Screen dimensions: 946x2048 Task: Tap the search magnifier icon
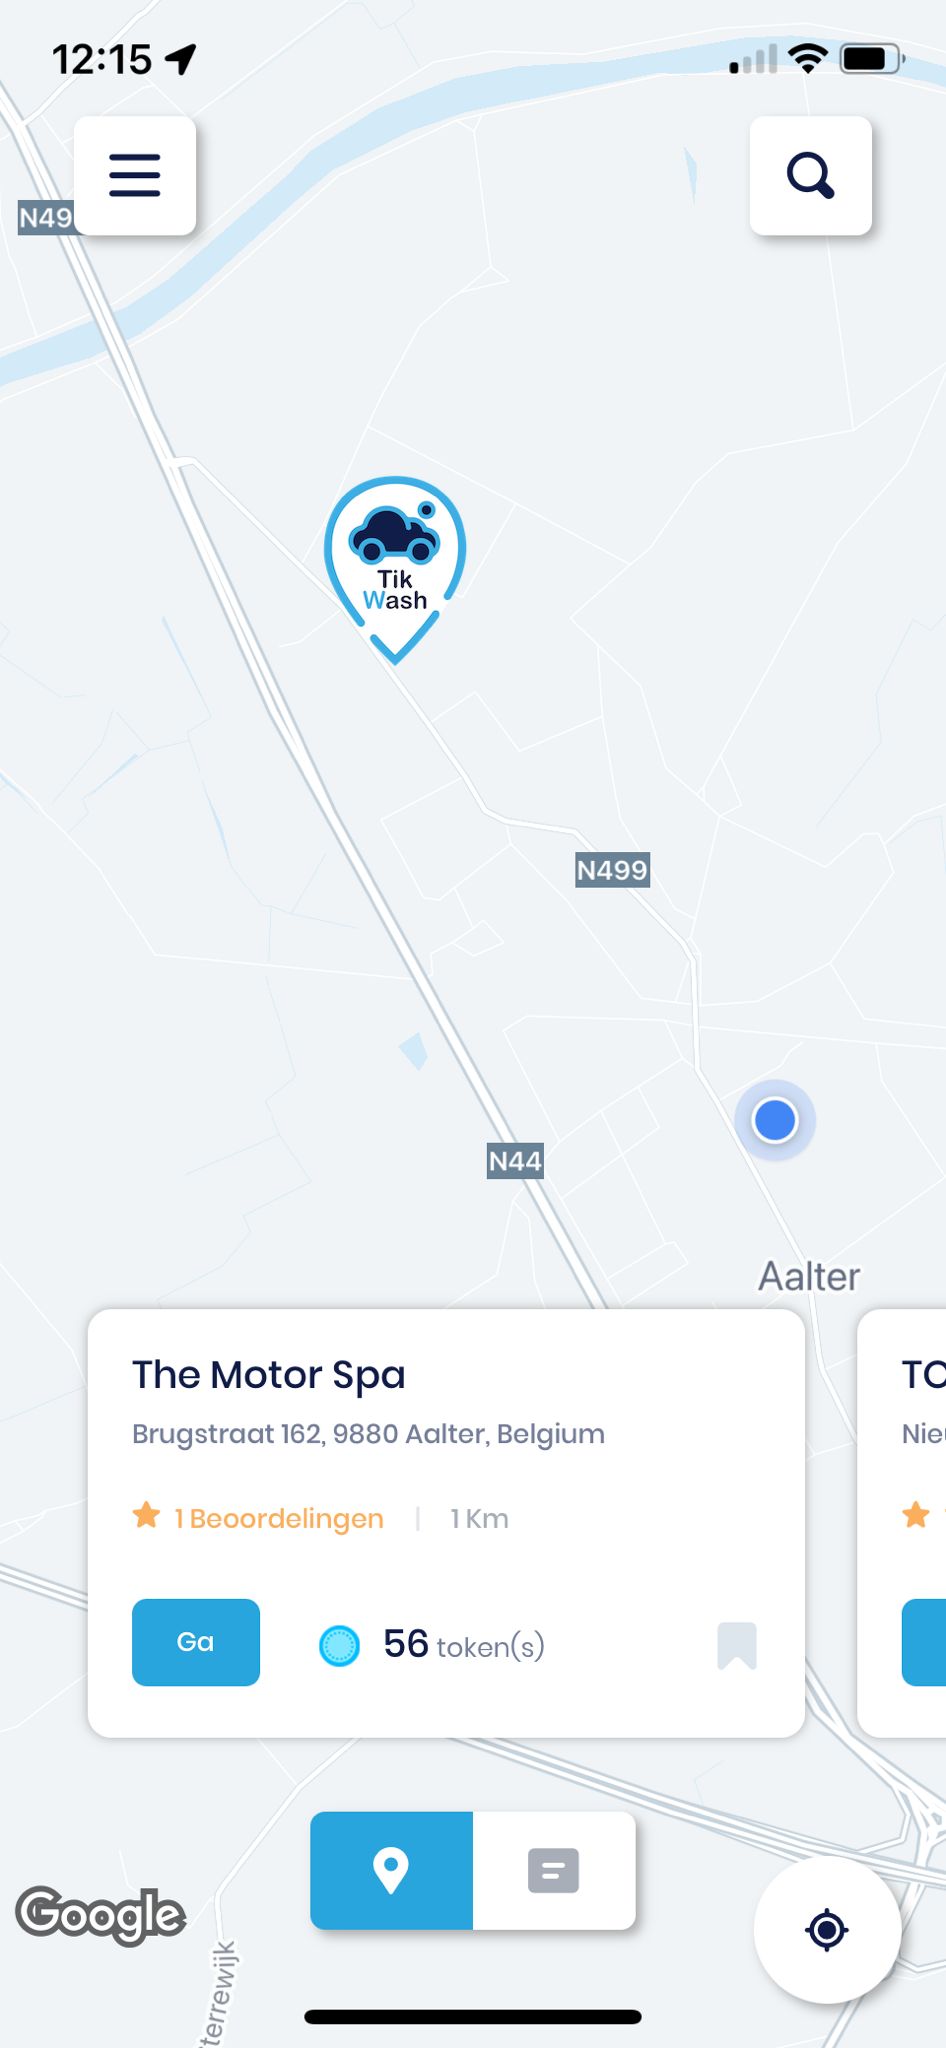tap(810, 176)
